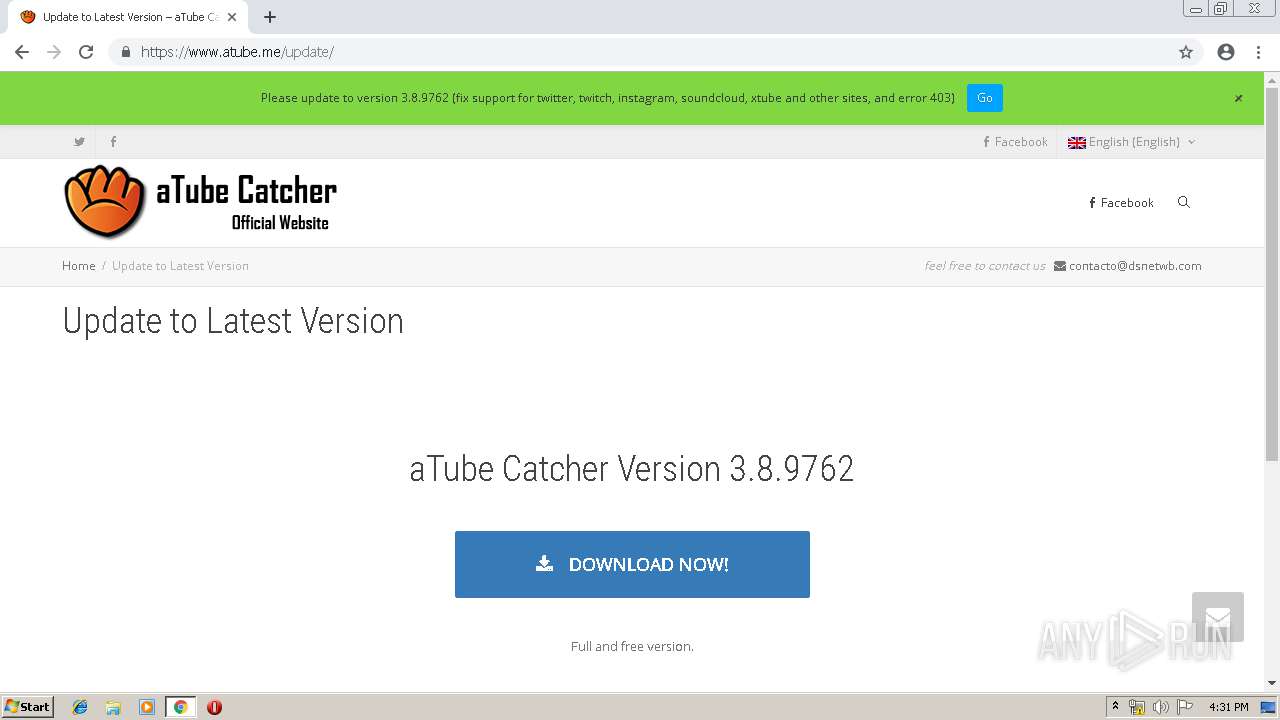The width and height of the screenshot is (1280, 720).
Task: Open the Chrome three-dot menu
Action: point(1258,52)
